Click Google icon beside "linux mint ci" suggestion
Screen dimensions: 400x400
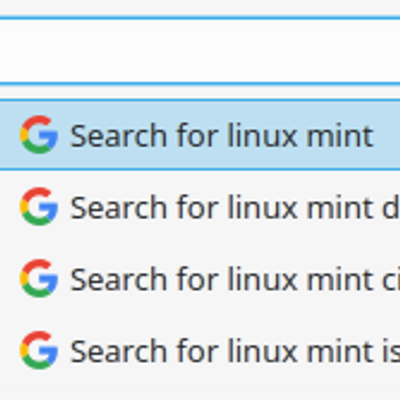[x=39, y=278]
